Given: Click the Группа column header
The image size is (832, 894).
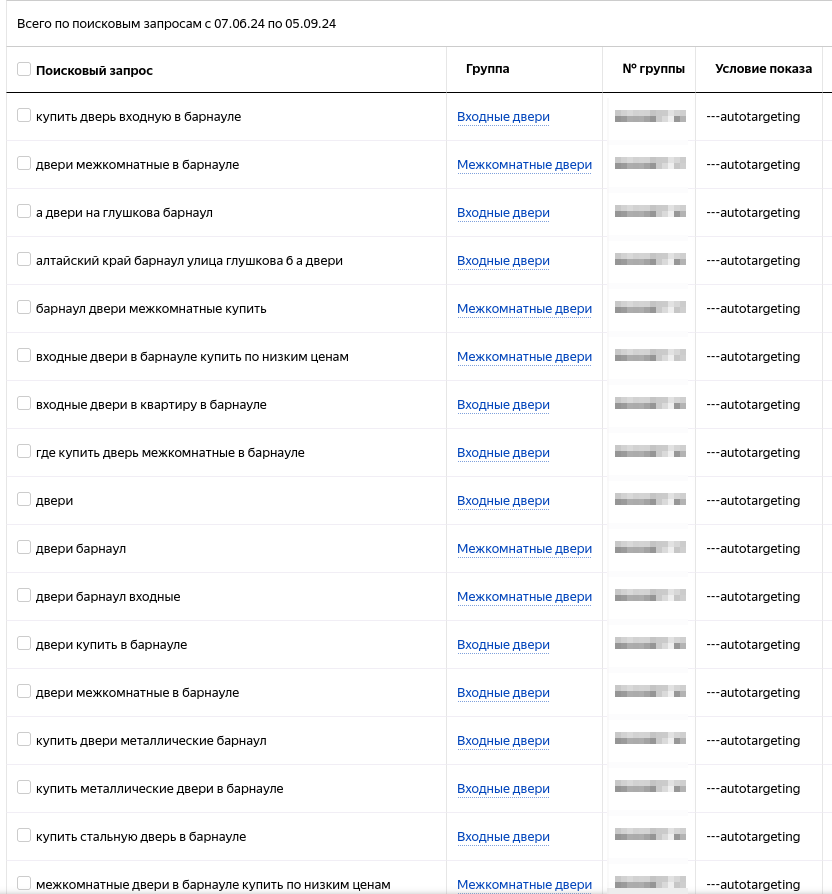Looking at the screenshot, I should pyautogui.click(x=487, y=69).
